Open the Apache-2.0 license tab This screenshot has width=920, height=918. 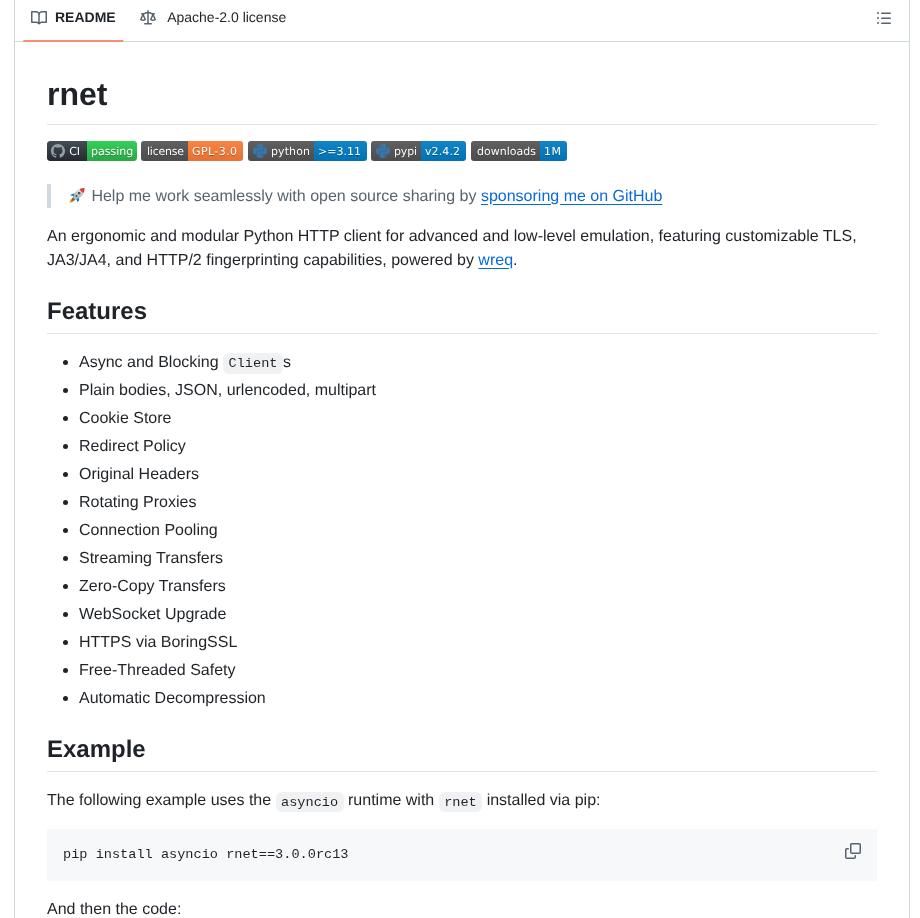point(212,17)
